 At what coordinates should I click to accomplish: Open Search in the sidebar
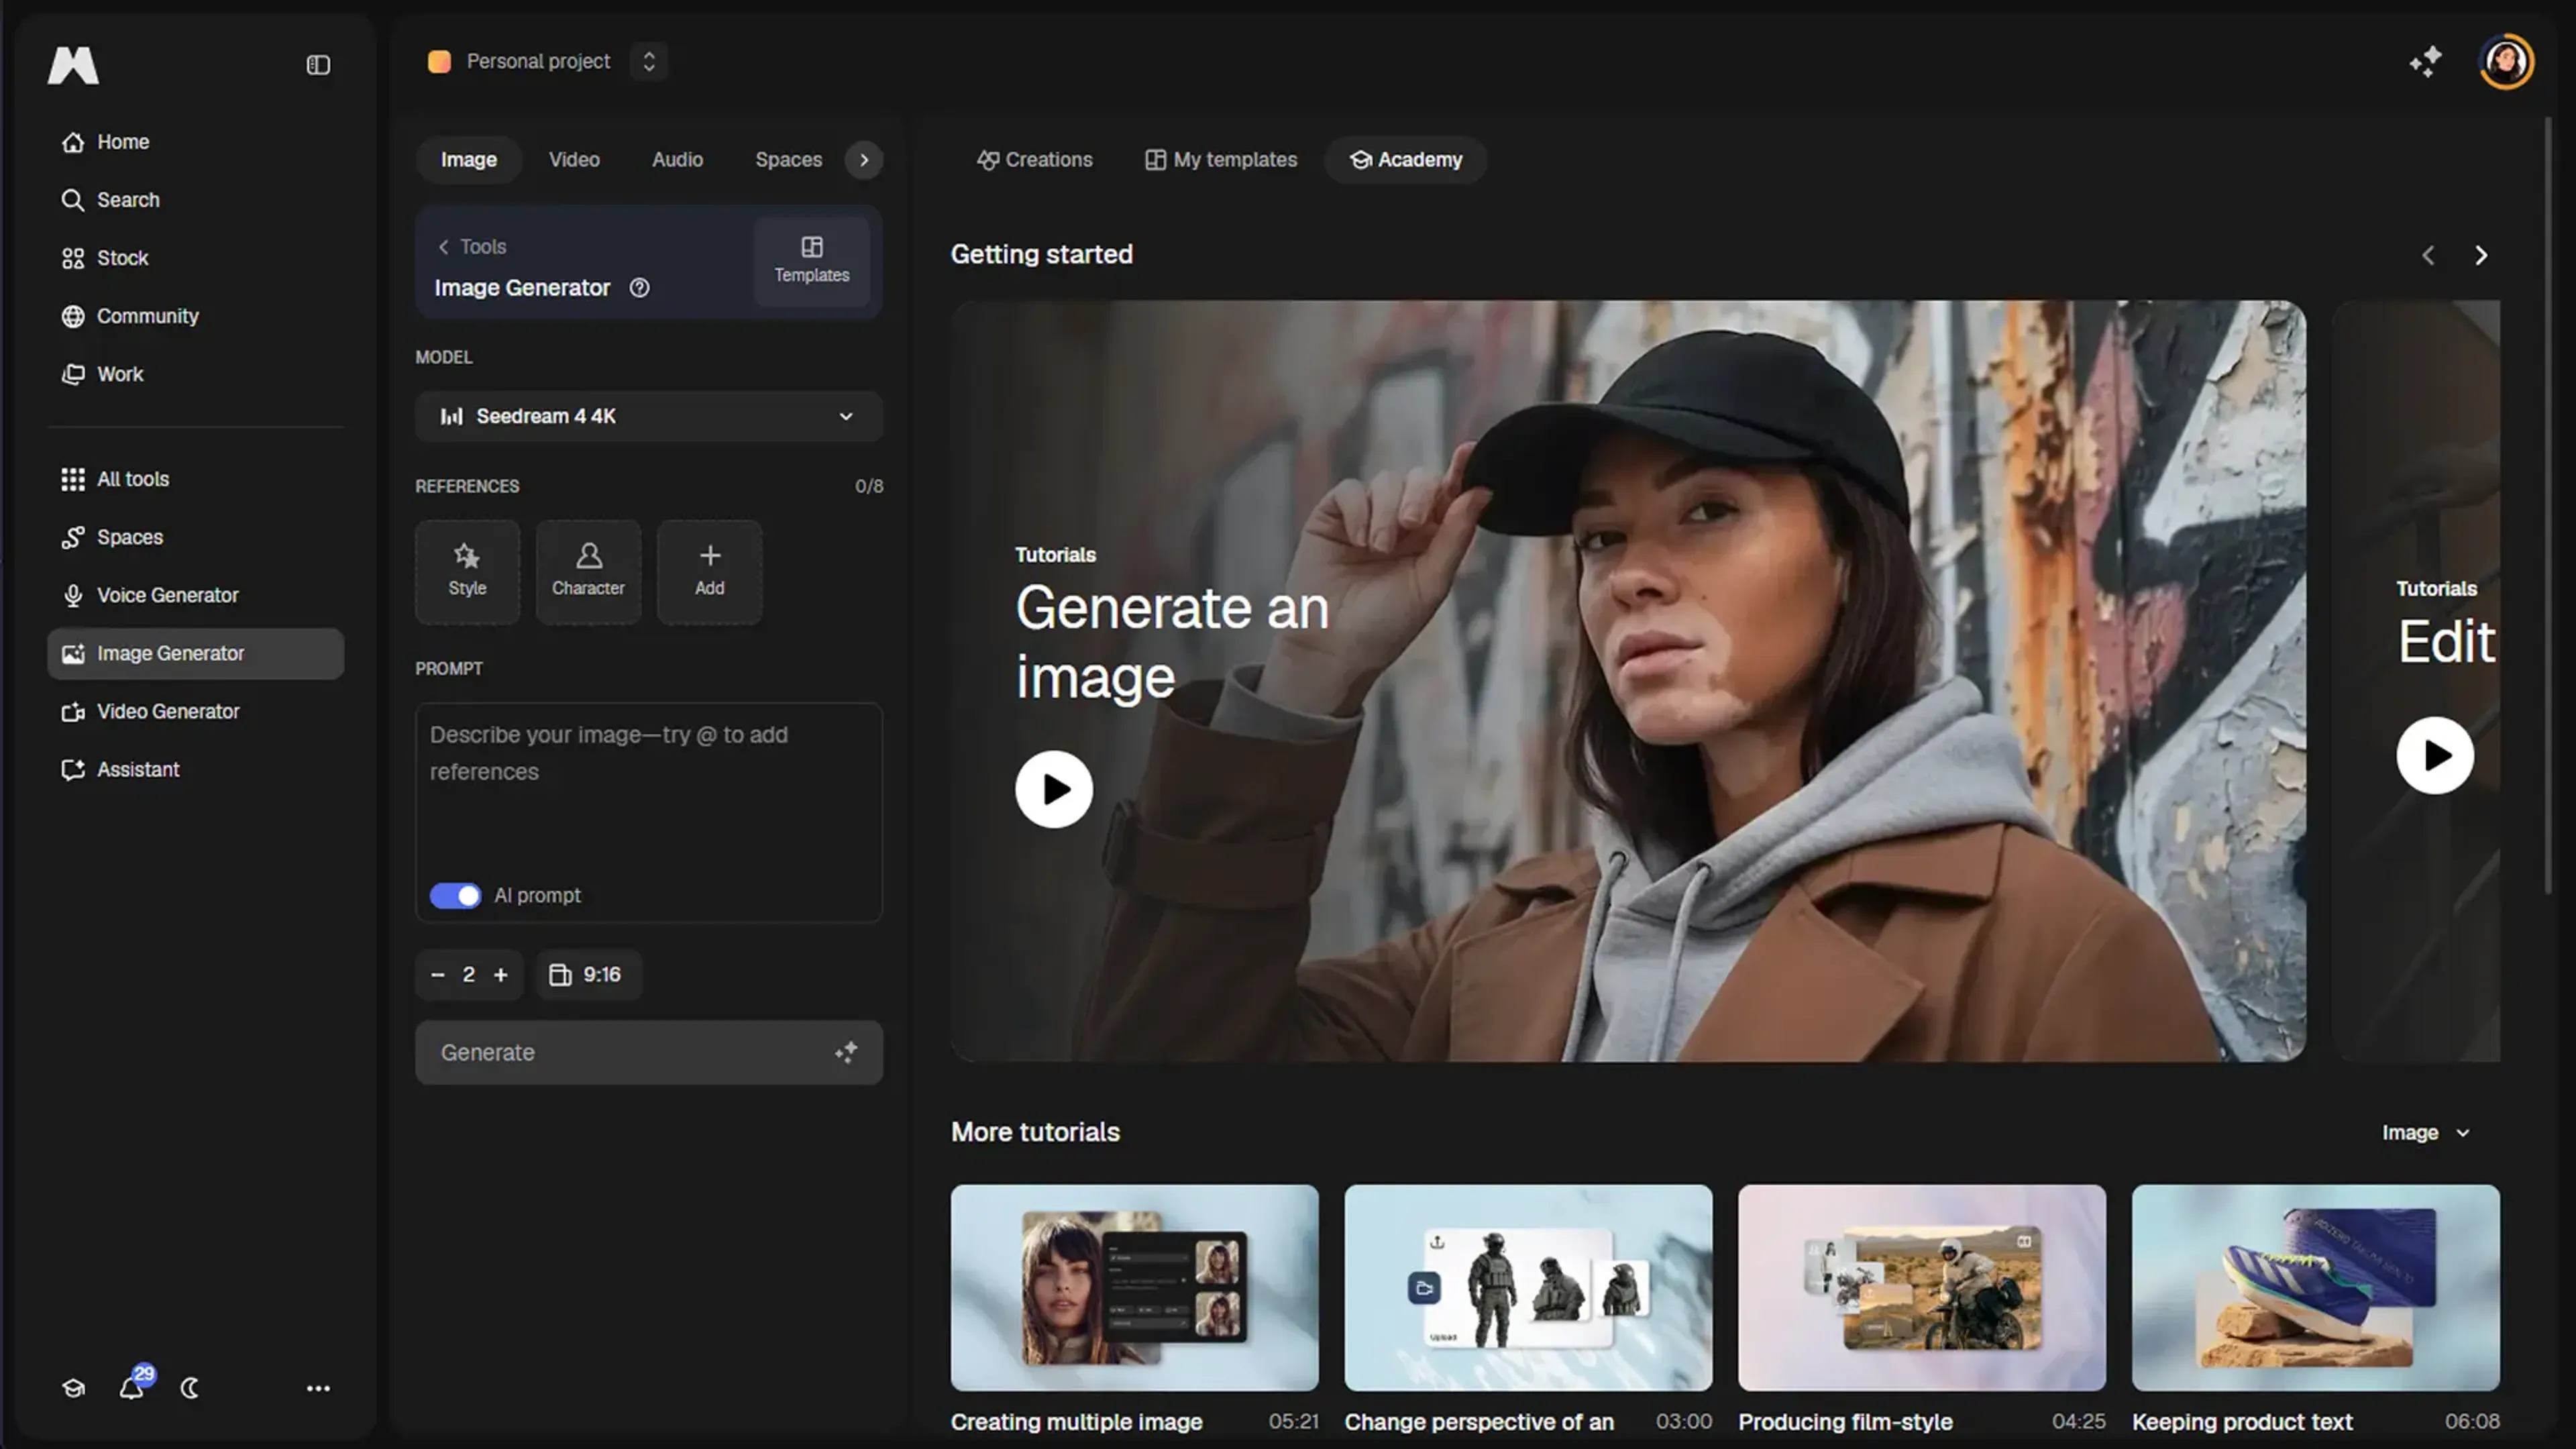[196, 200]
